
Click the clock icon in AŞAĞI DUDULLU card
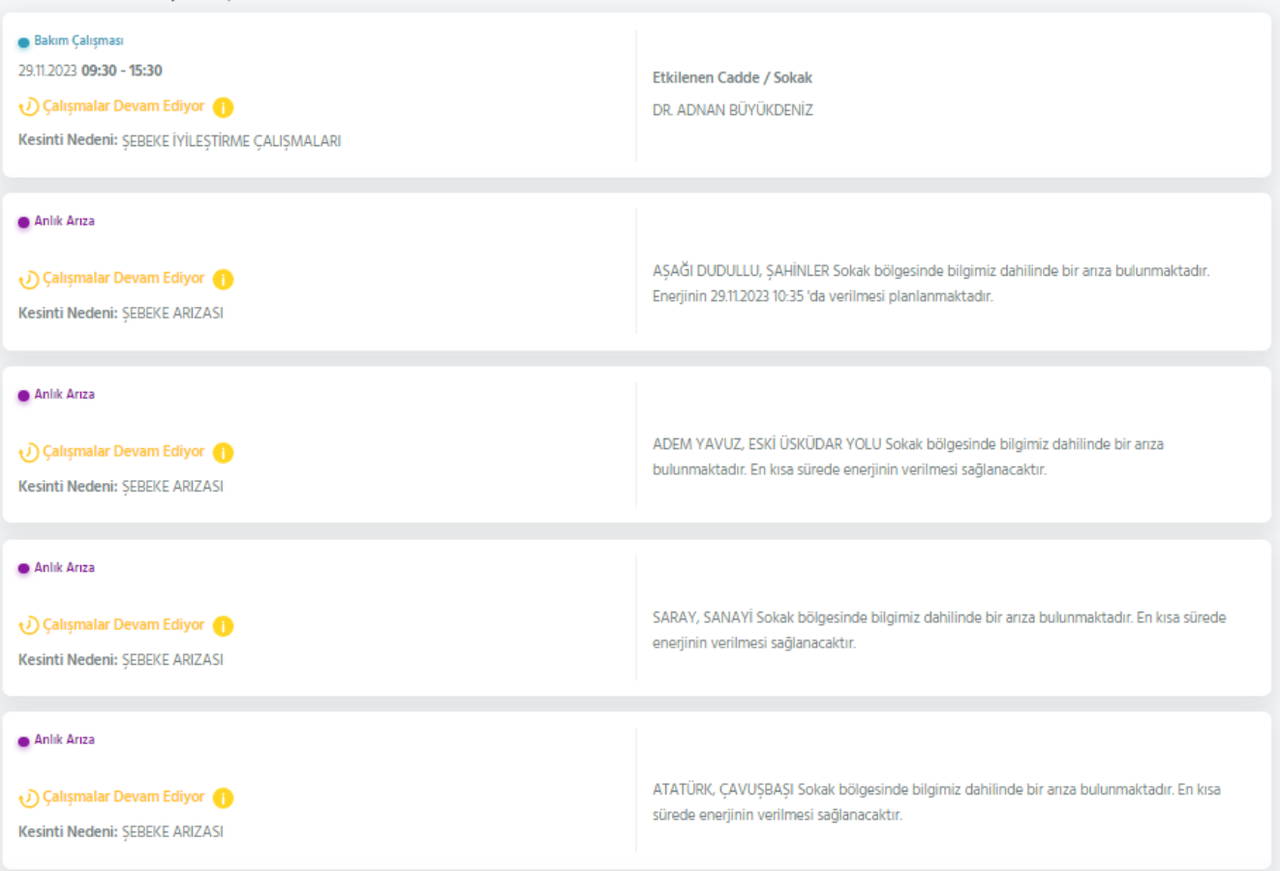coord(29,279)
